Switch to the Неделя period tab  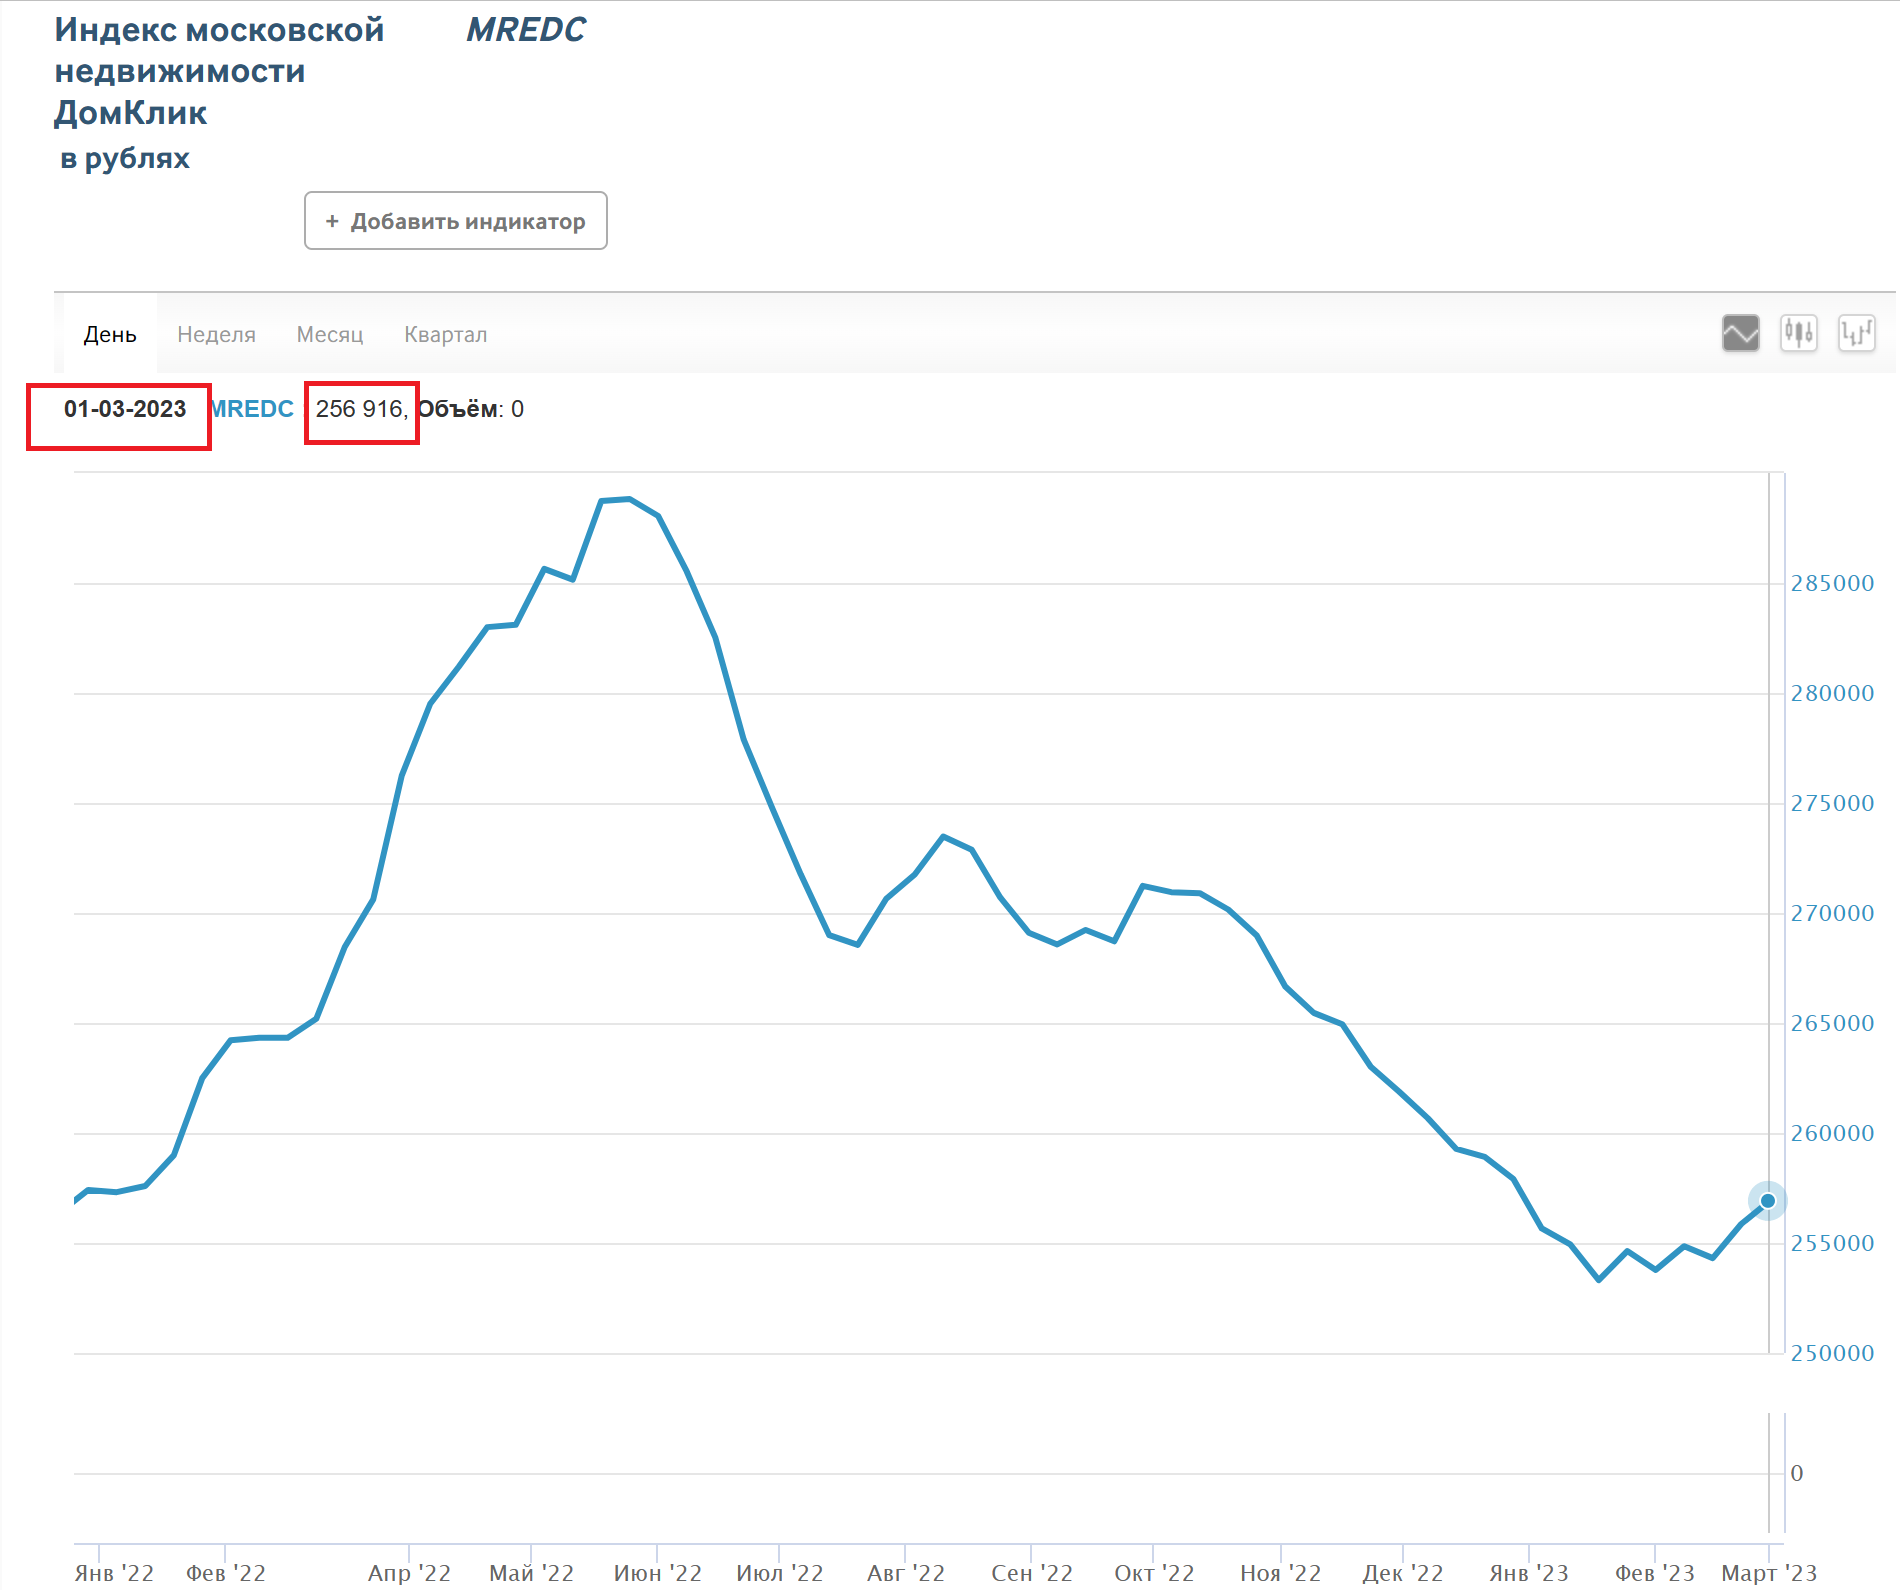[x=216, y=334]
